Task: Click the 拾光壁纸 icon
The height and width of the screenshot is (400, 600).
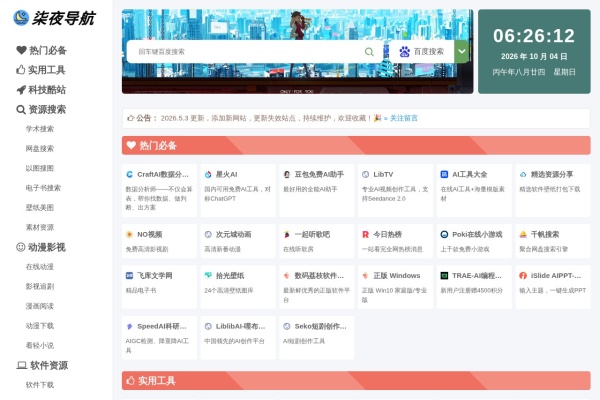Action: pos(208,276)
